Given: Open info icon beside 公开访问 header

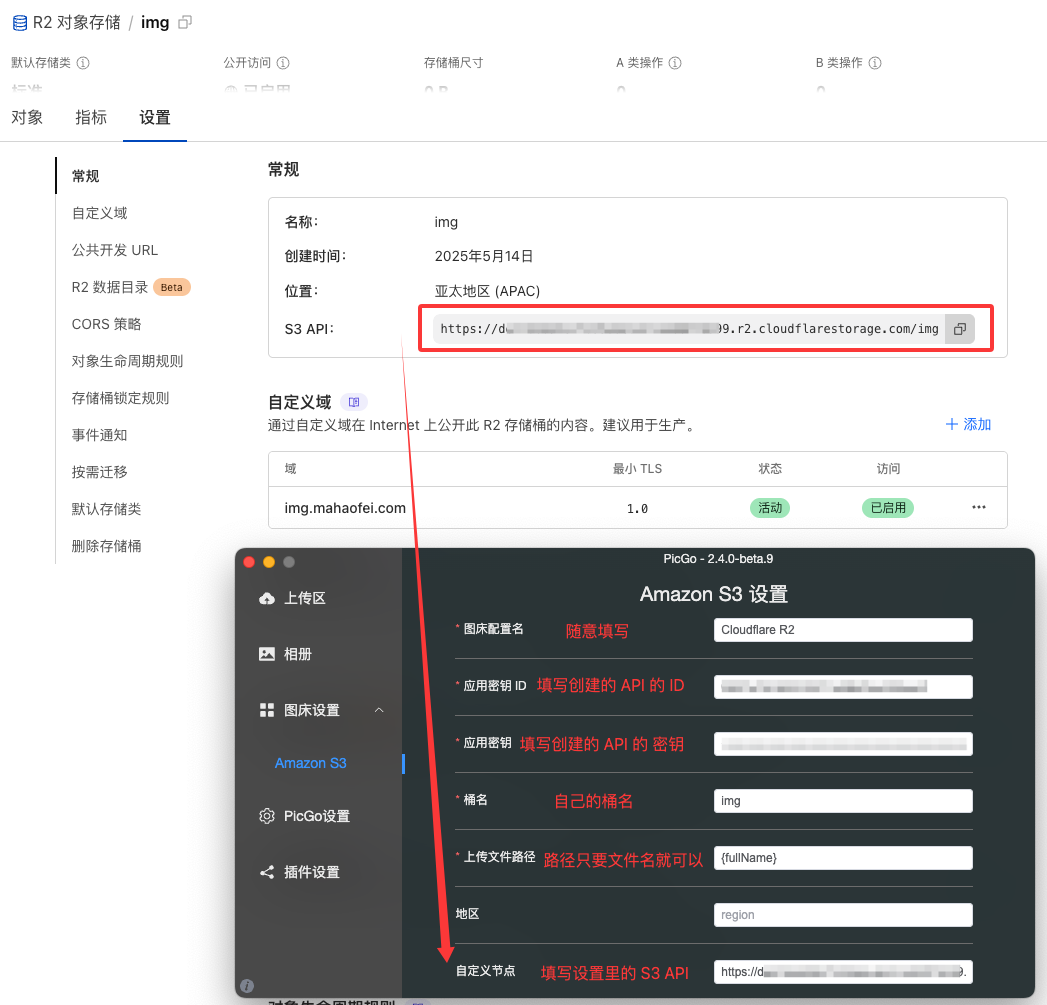Looking at the screenshot, I should pos(283,63).
